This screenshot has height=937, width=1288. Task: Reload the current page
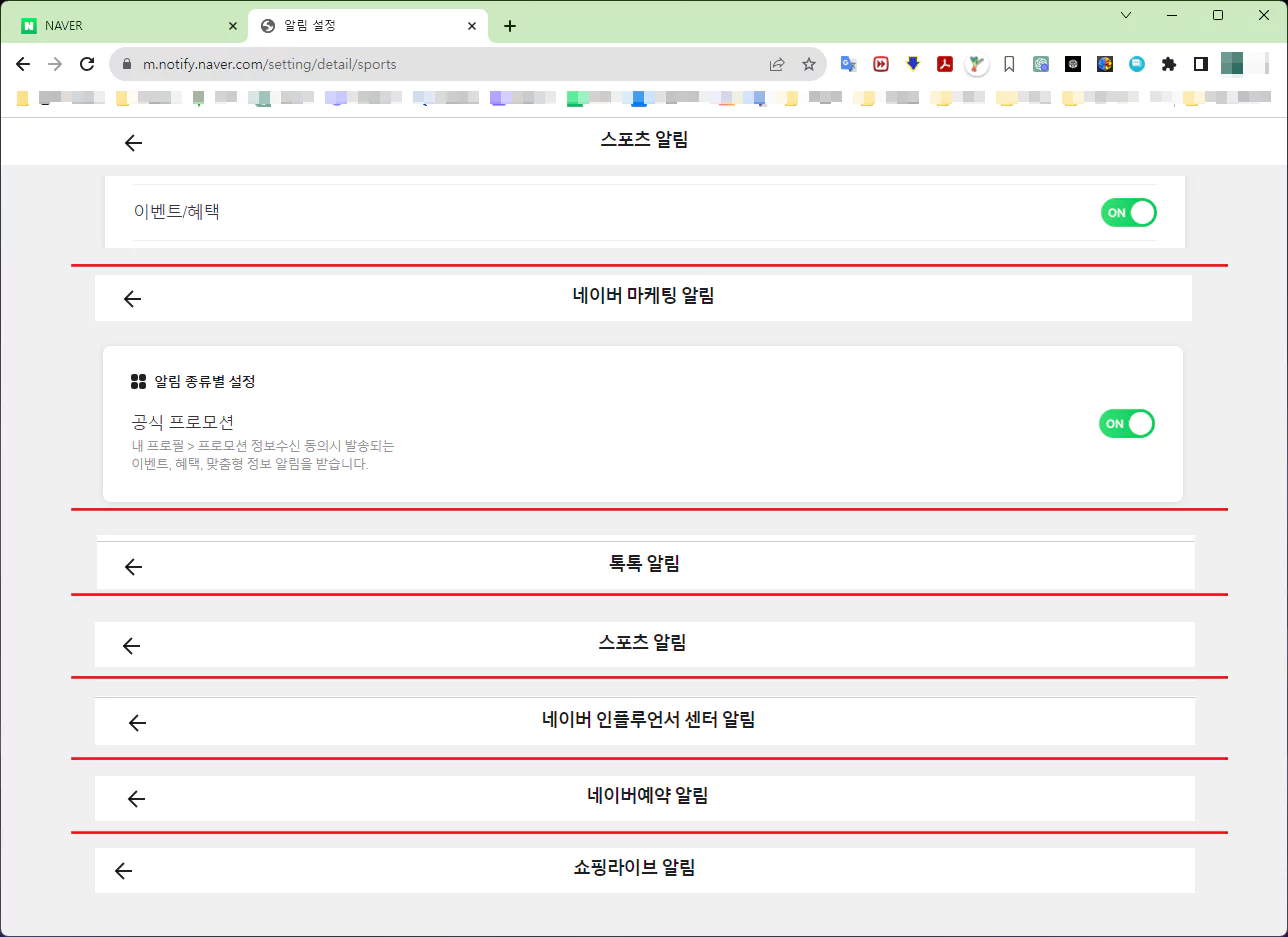(87, 64)
